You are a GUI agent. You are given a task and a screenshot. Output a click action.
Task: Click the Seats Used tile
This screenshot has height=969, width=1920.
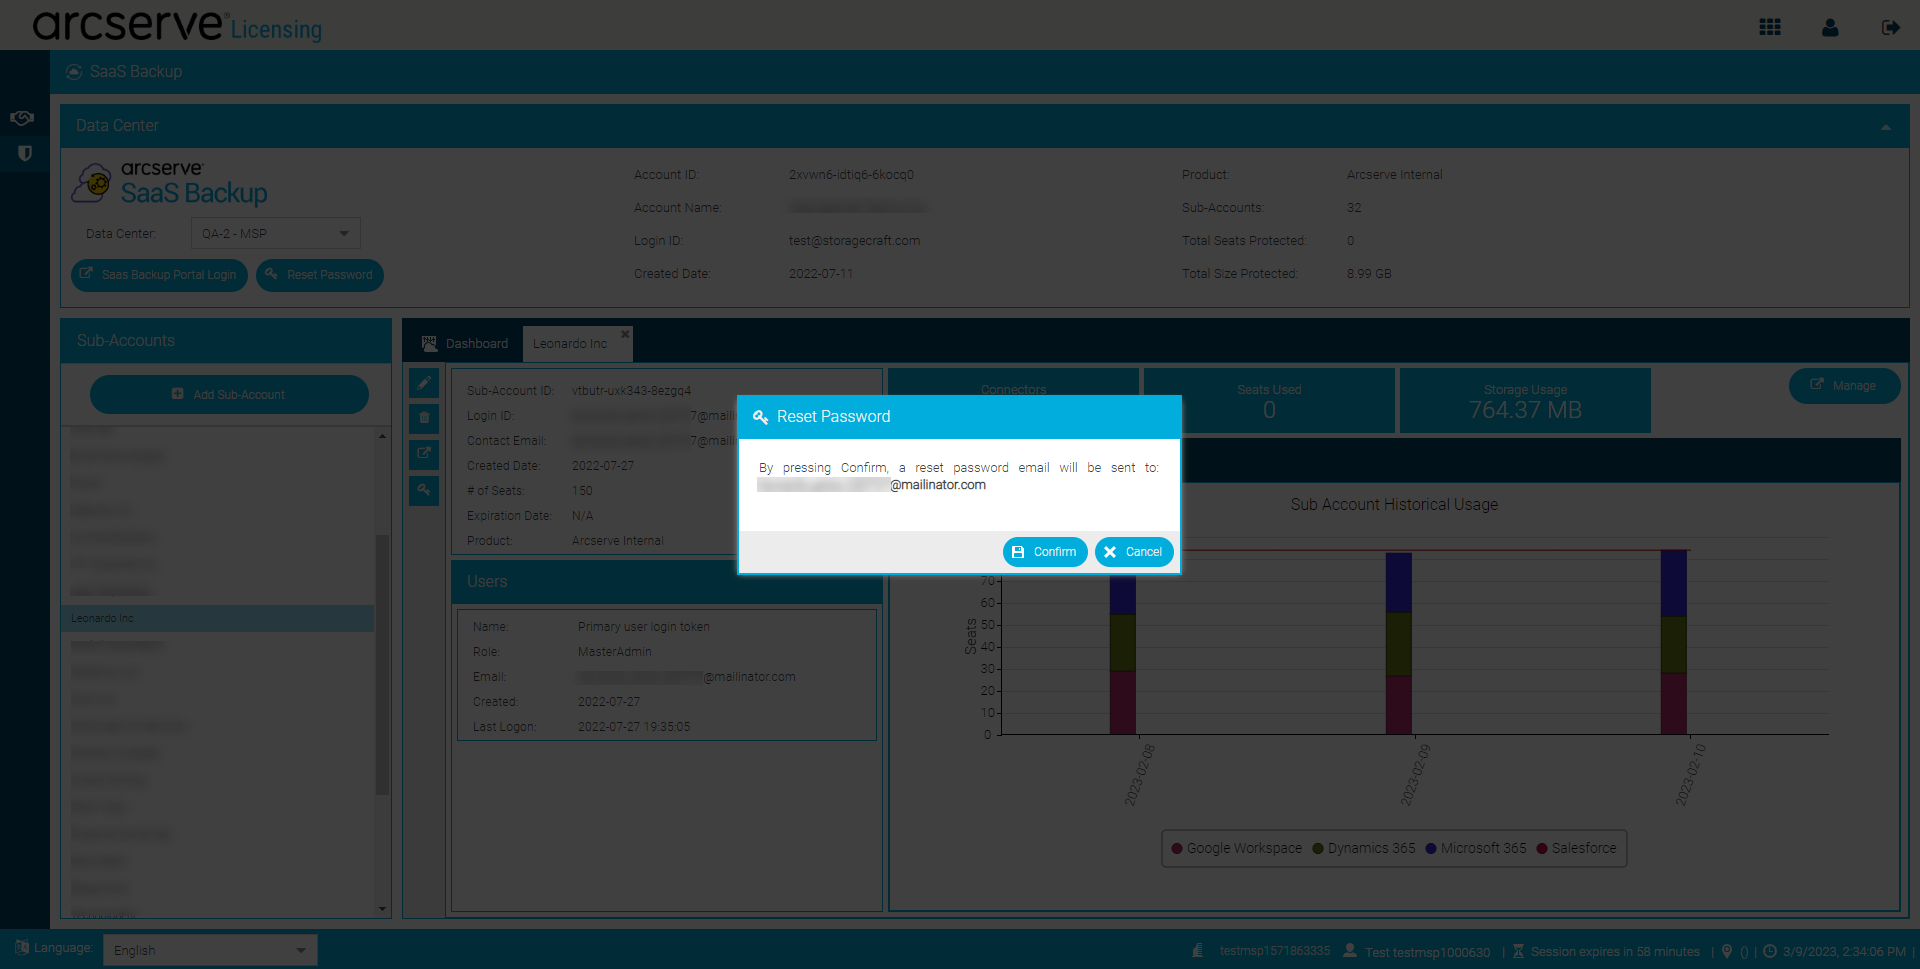point(1269,401)
